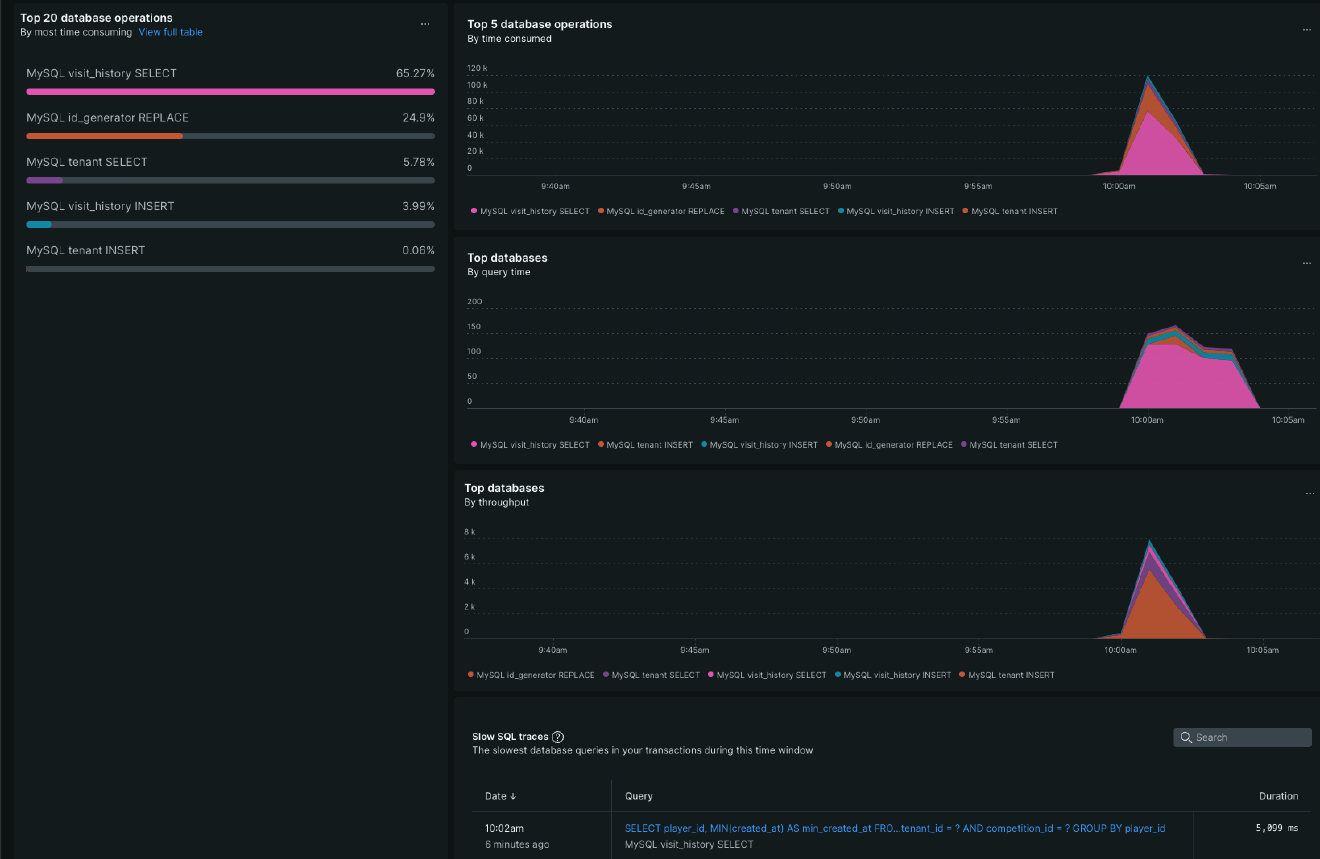
Task: Open the options menu on Top 20 database operations panel
Action: 424,22
